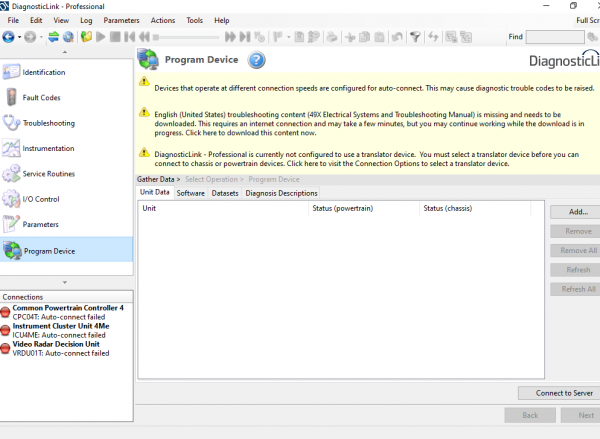Viewport: 600px width, 439px height.
Task: Click the open log file toolbar icon
Action: tap(86, 37)
